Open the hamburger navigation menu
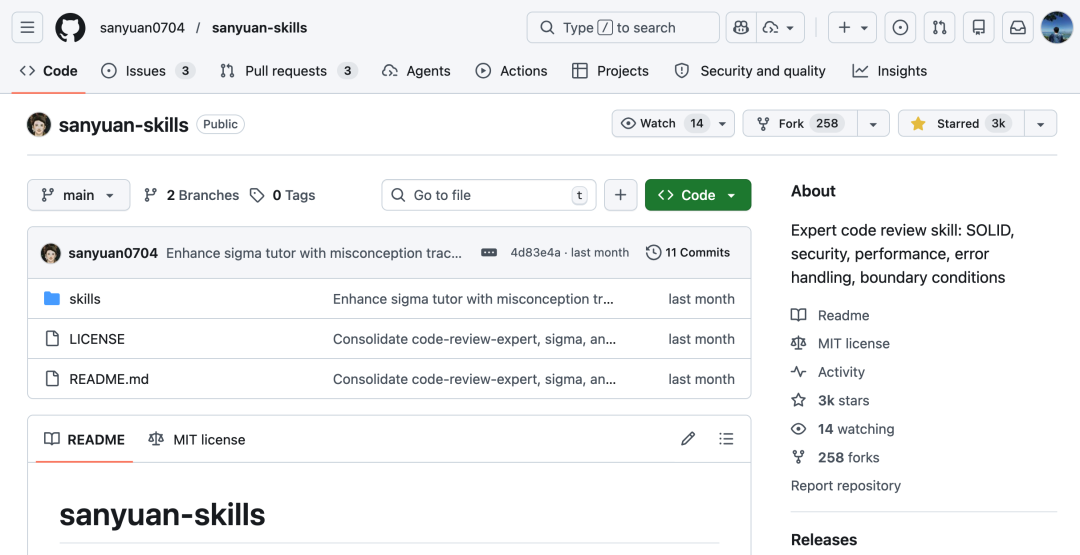1080x555 pixels. 28,28
